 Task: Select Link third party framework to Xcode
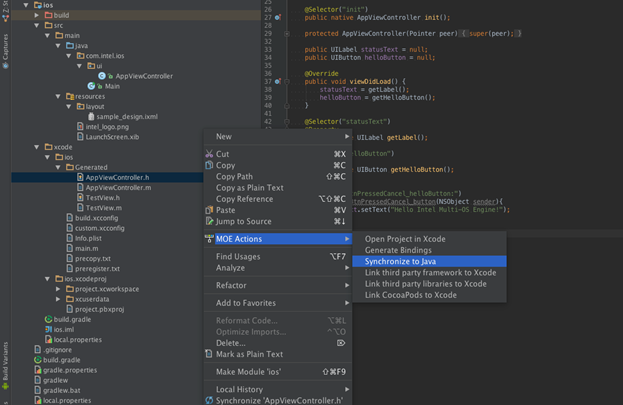[x=429, y=273]
